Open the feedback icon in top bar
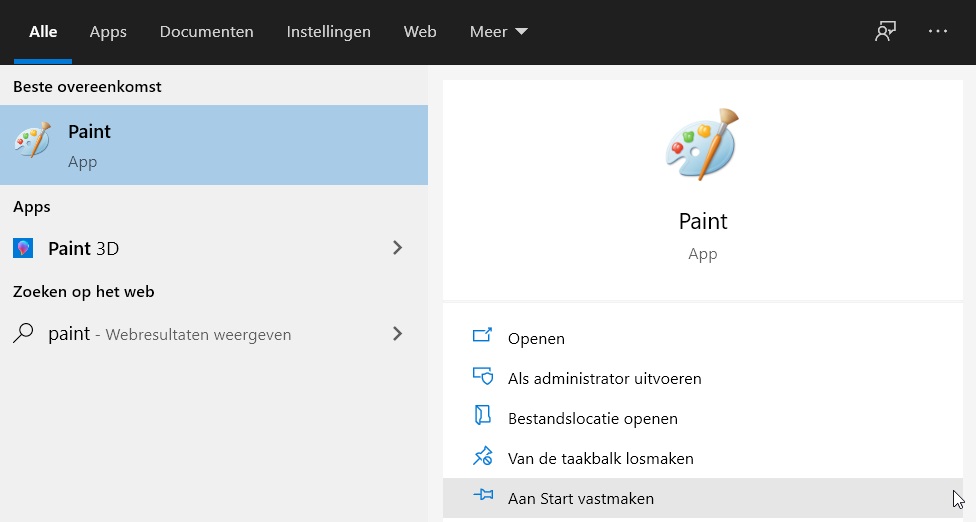Viewport: 976px width, 522px height. [x=885, y=31]
